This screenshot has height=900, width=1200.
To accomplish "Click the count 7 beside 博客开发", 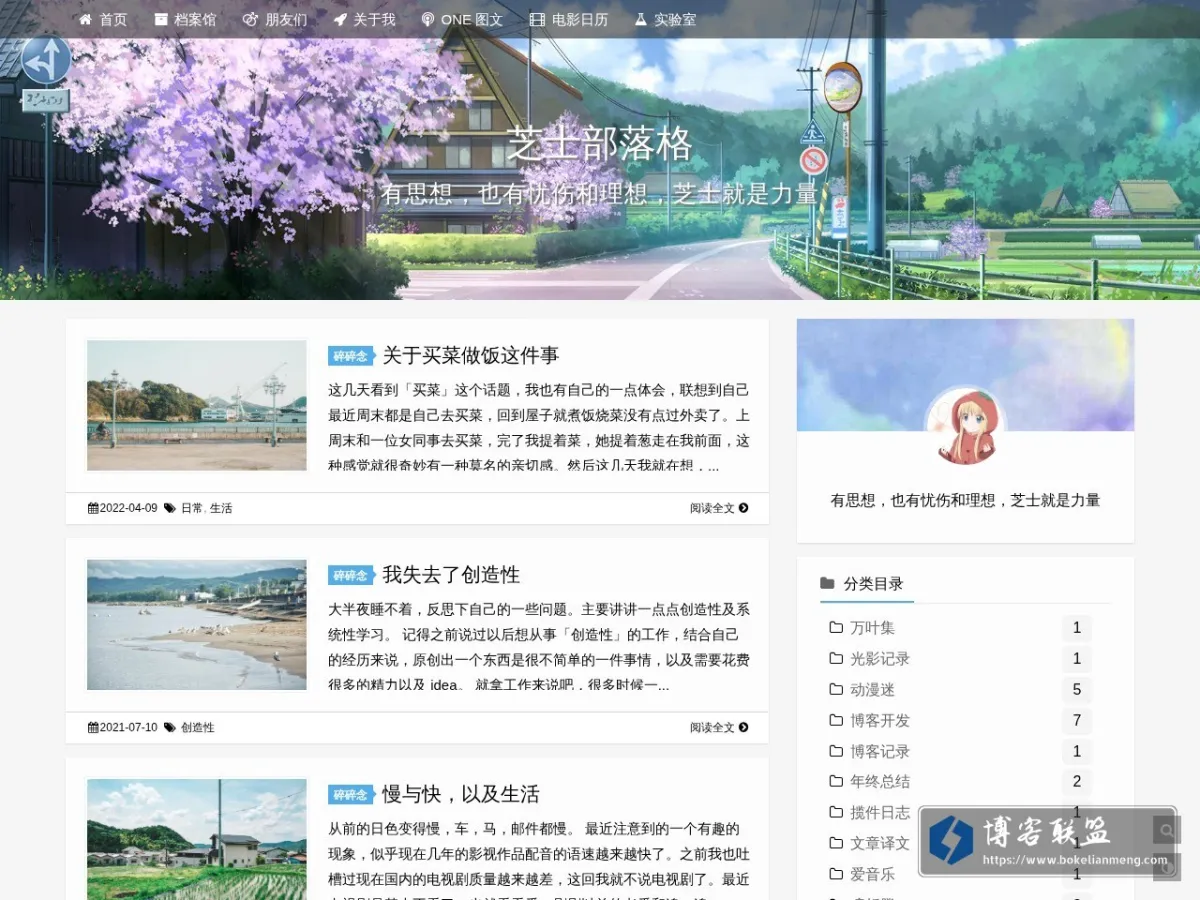I will point(1077,720).
